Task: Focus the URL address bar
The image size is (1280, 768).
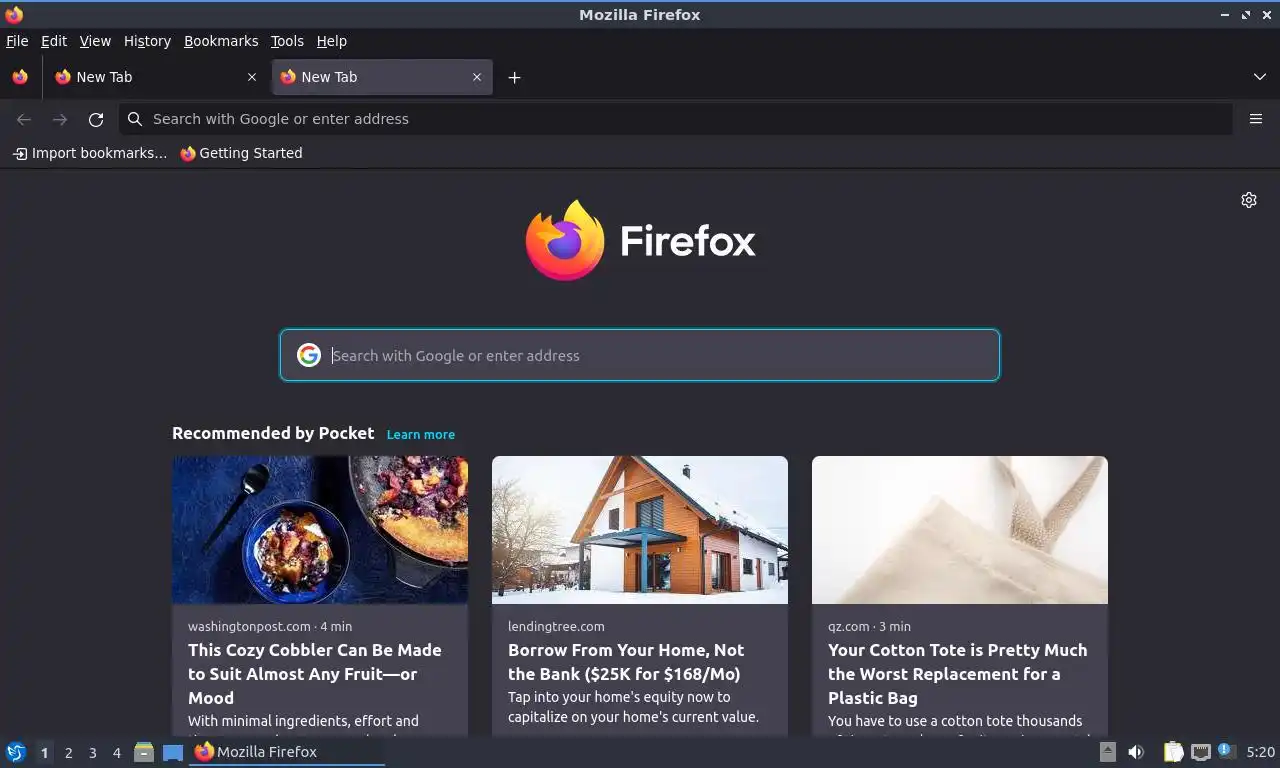Action: pyautogui.click(x=676, y=119)
